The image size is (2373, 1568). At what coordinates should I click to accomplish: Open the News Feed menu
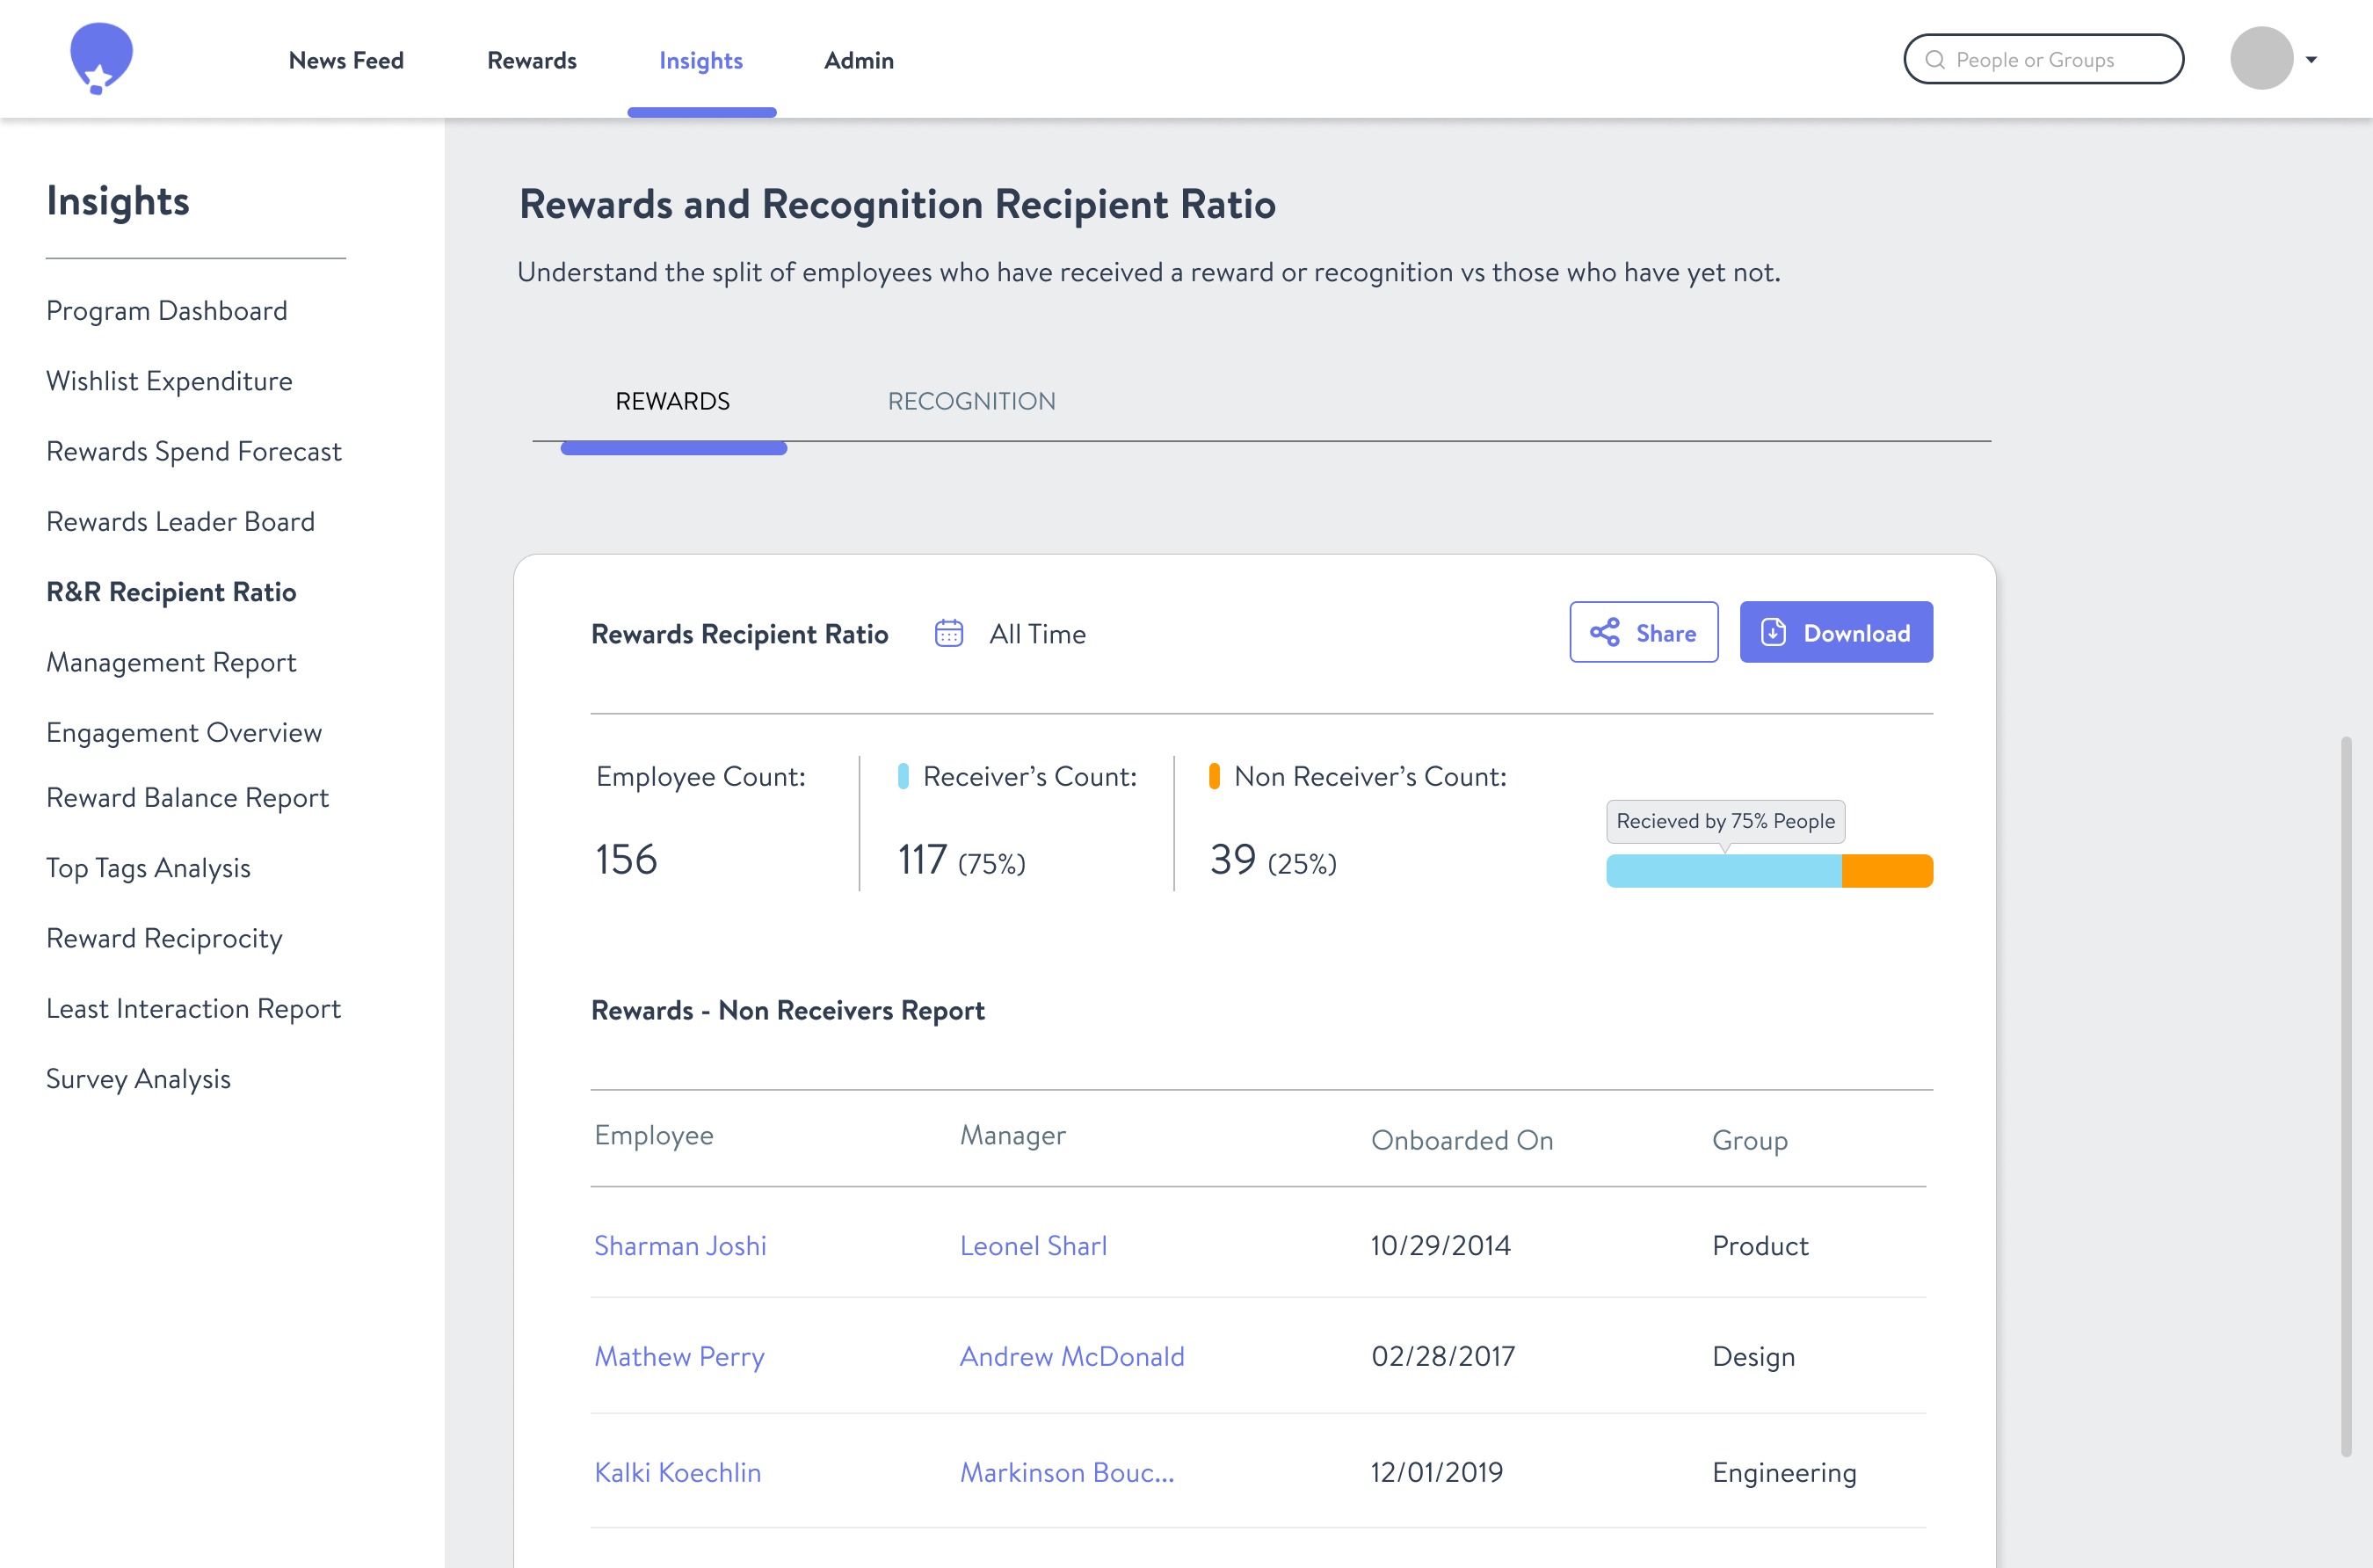(x=346, y=60)
